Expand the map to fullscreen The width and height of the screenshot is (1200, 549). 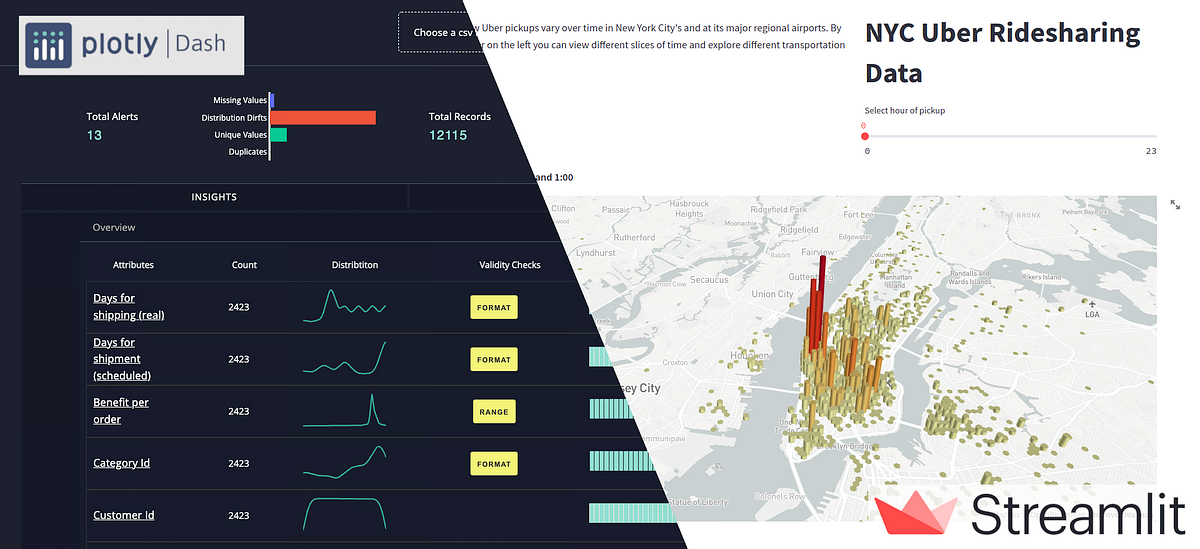(x=1175, y=204)
